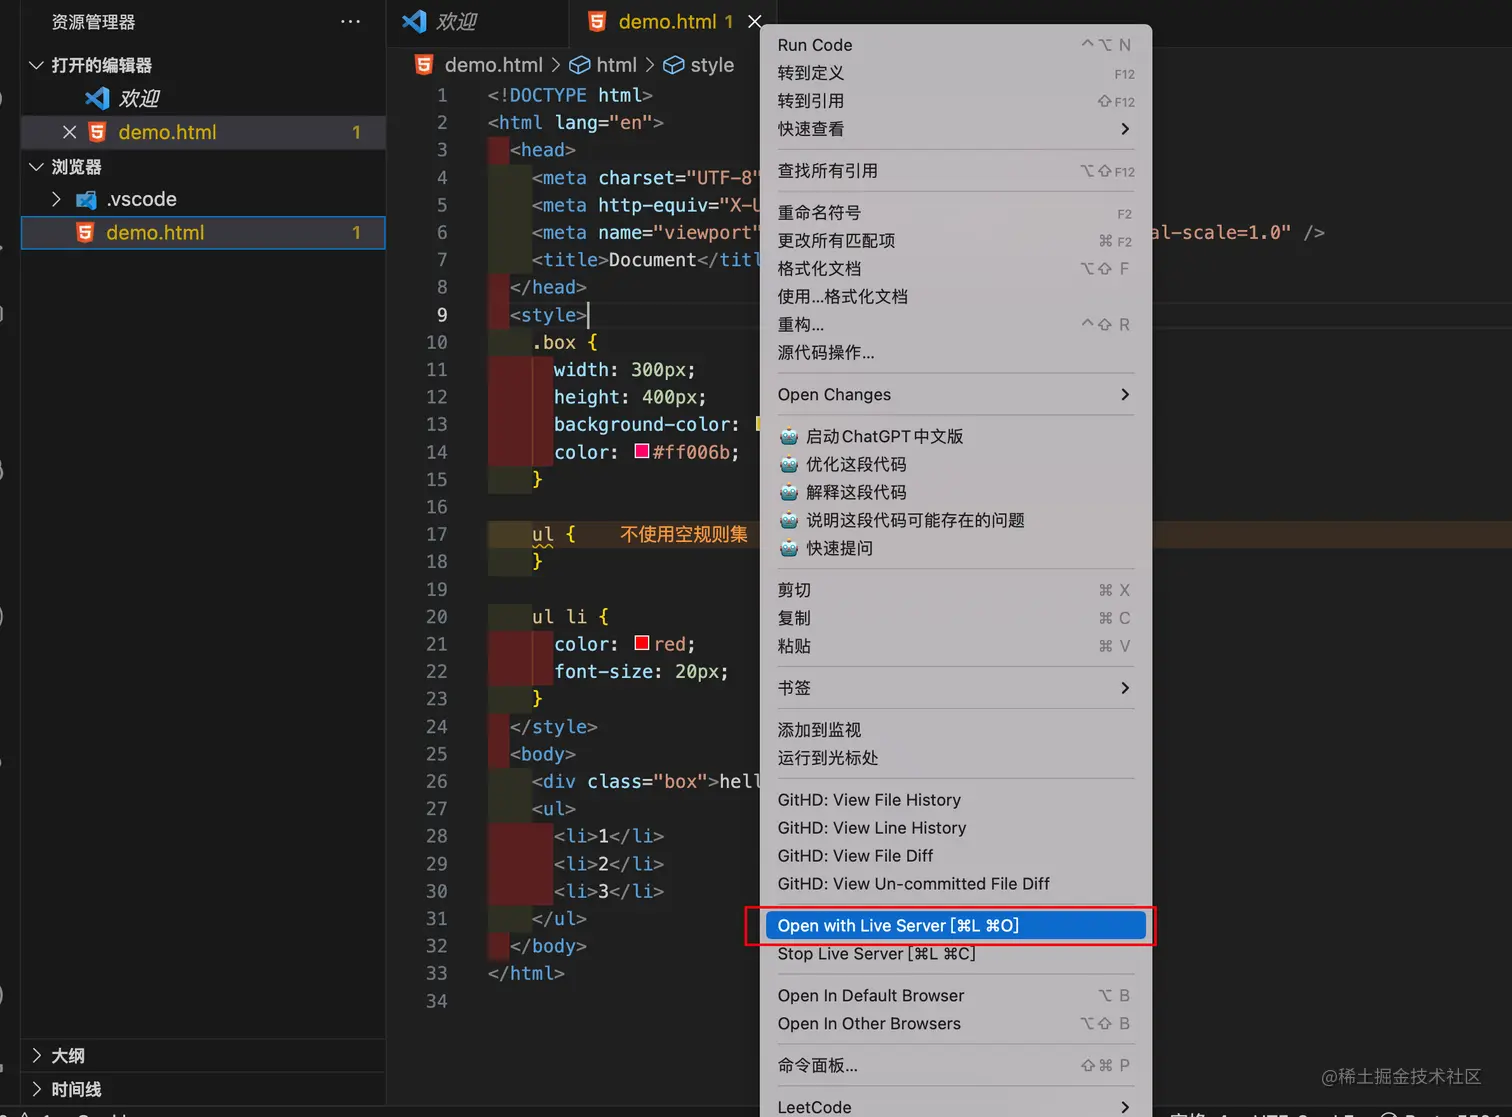
Task: Open 命令面板... from the menu
Action: [955, 1066]
